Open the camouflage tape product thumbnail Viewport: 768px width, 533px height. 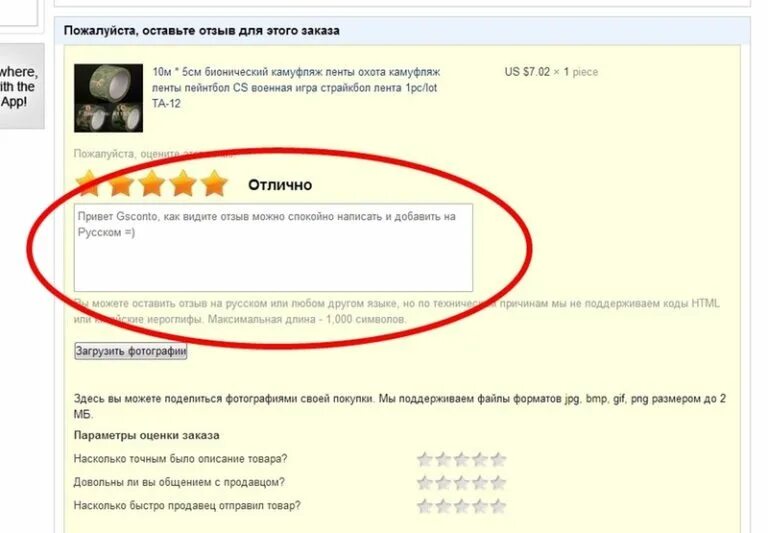point(108,98)
